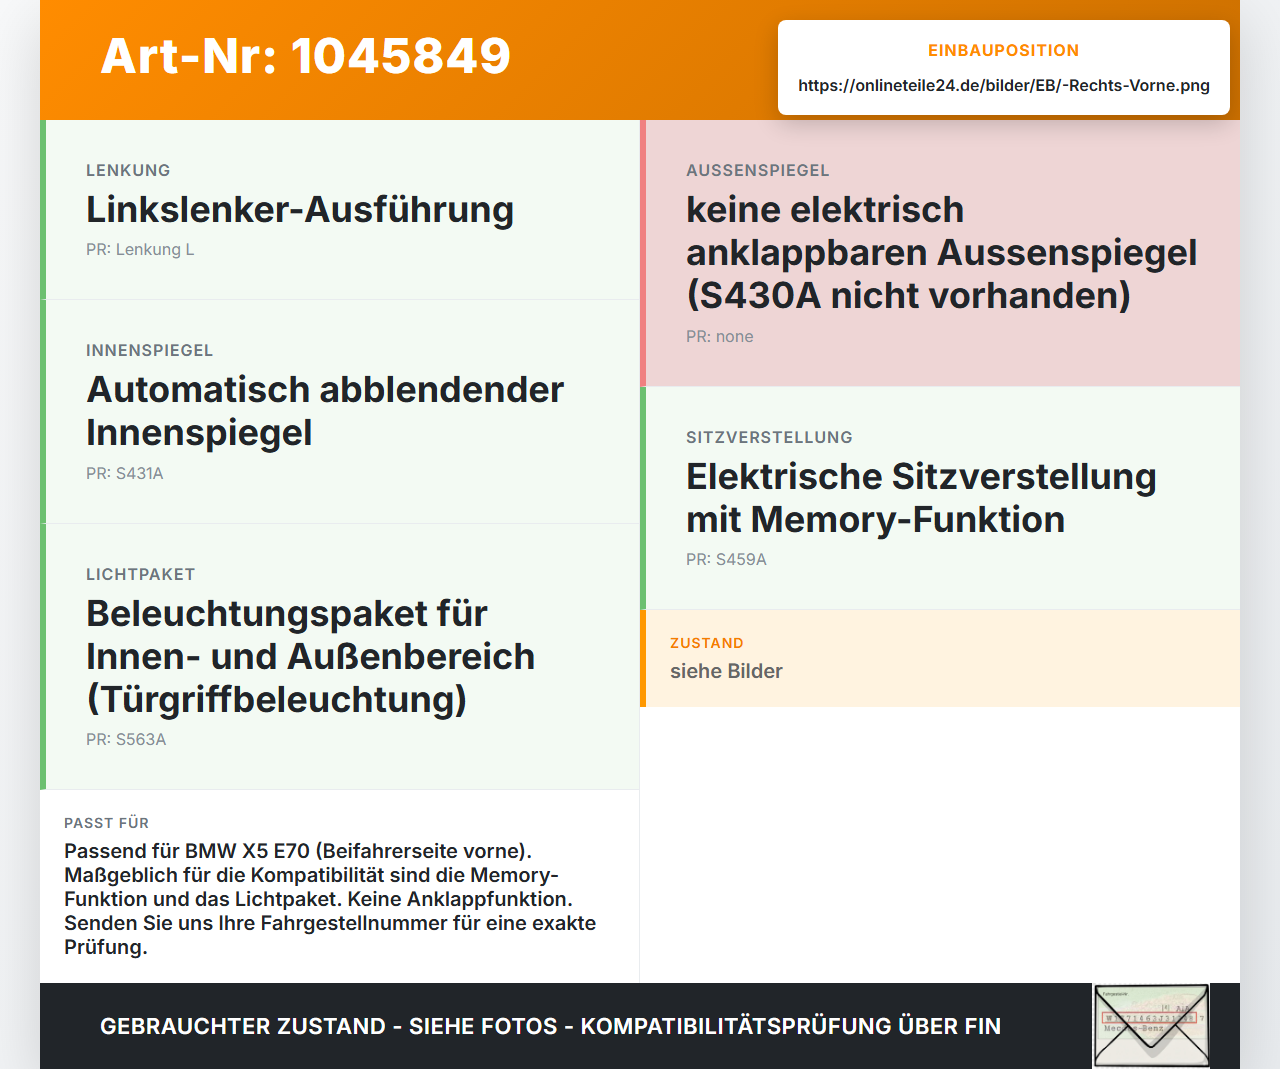This screenshot has height=1070, width=1280.
Task: Click the LICHTPAKET category label
Action: (140, 574)
